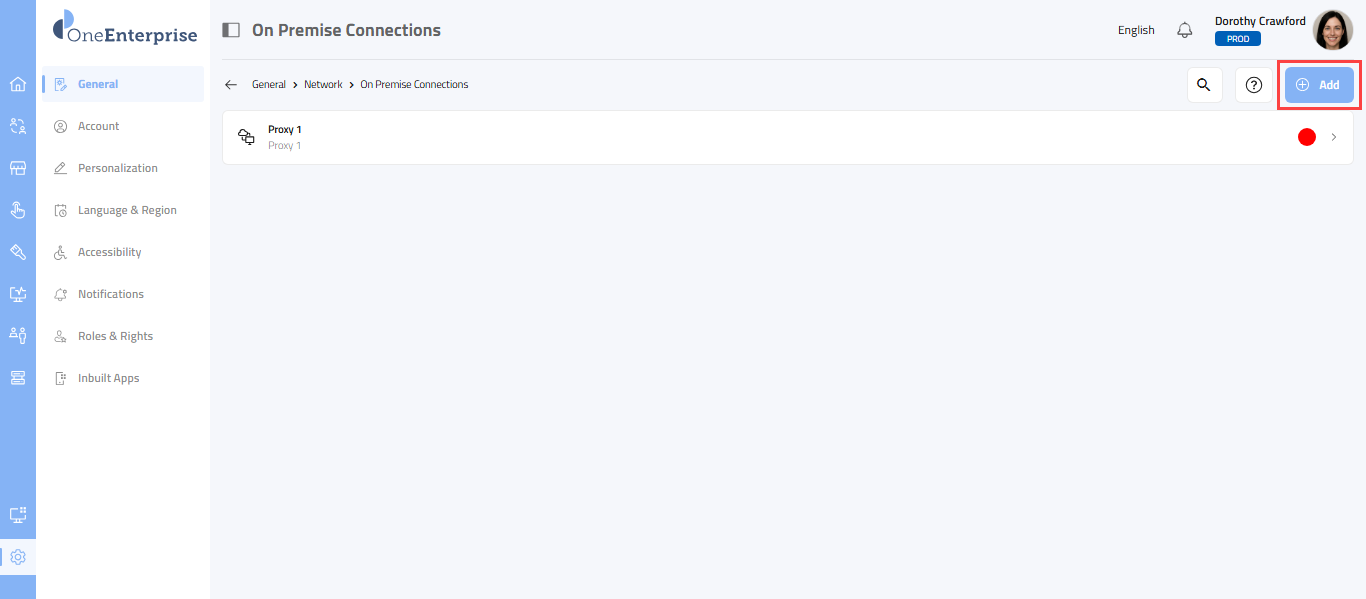The image size is (1366, 599).
Task: Select the Accessibility menu item
Action: [109, 252]
